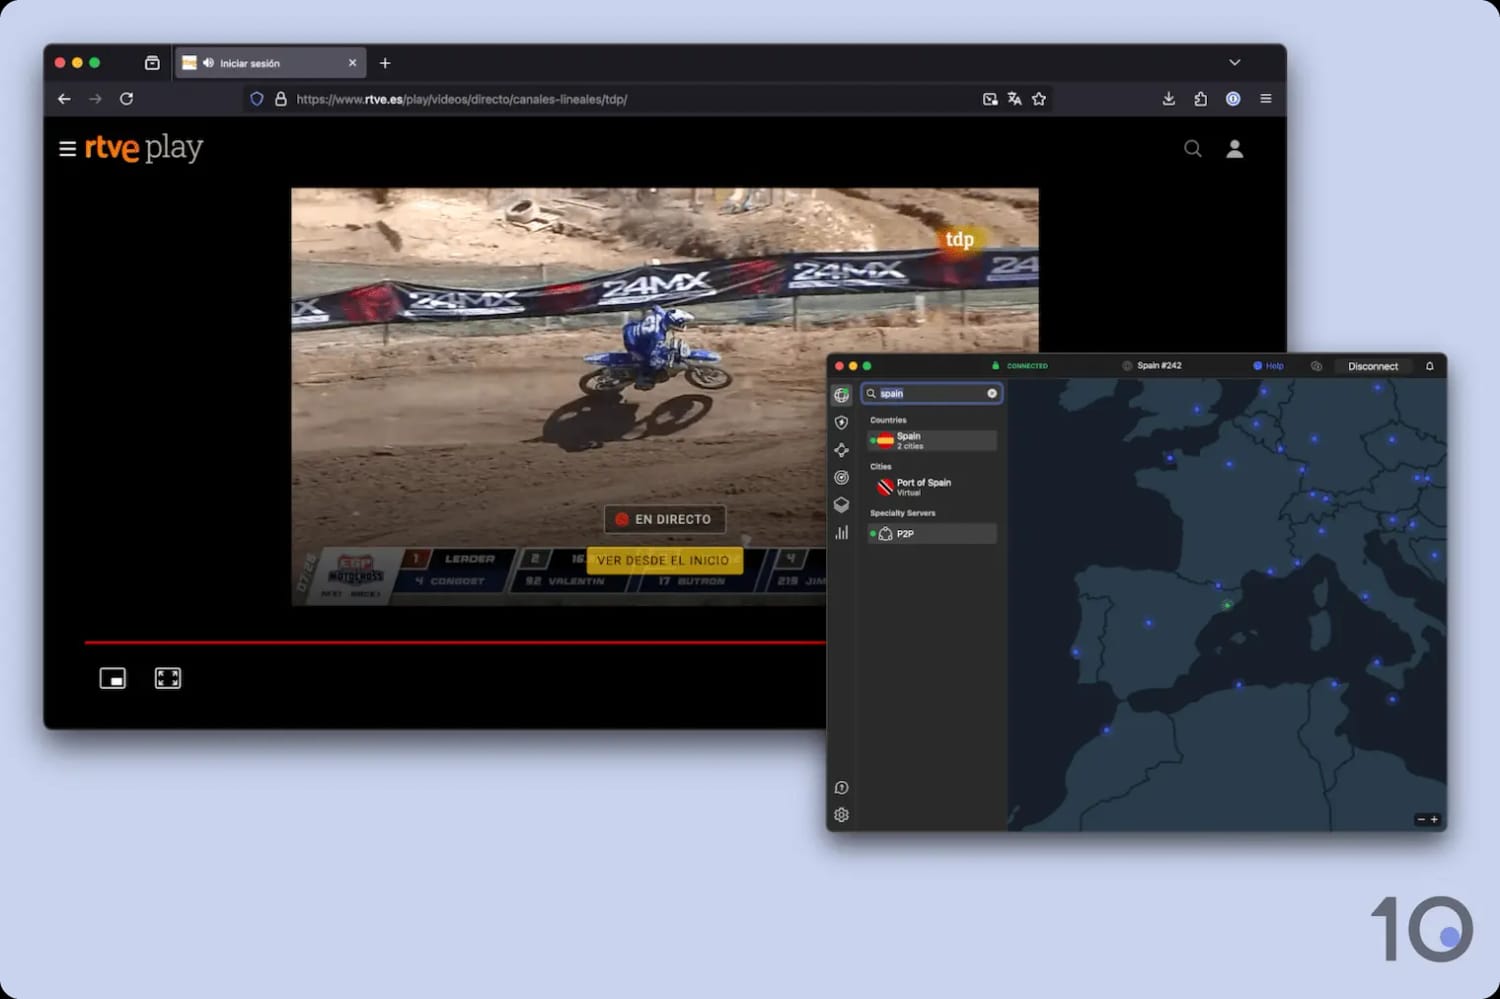1500x999 pixels.
Task: Bookmark this page with the star
Action: point(1039,99)
